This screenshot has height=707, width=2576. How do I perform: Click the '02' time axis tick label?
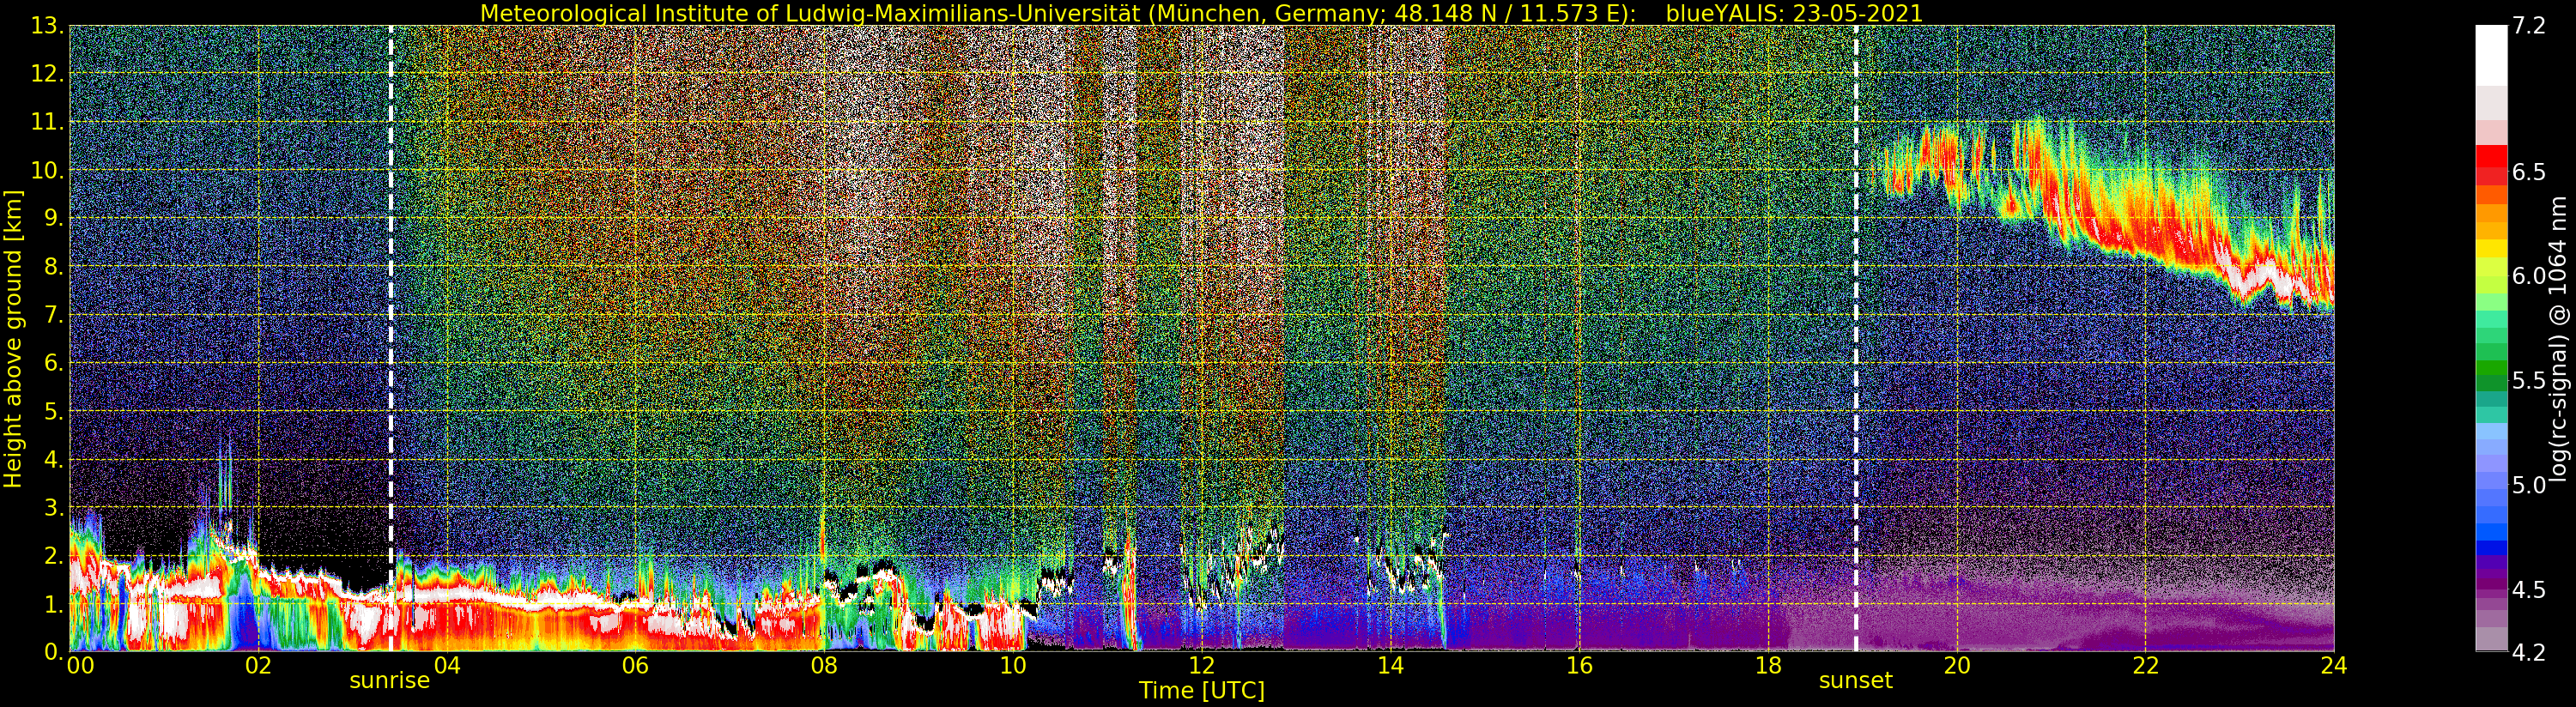[258, 666]
